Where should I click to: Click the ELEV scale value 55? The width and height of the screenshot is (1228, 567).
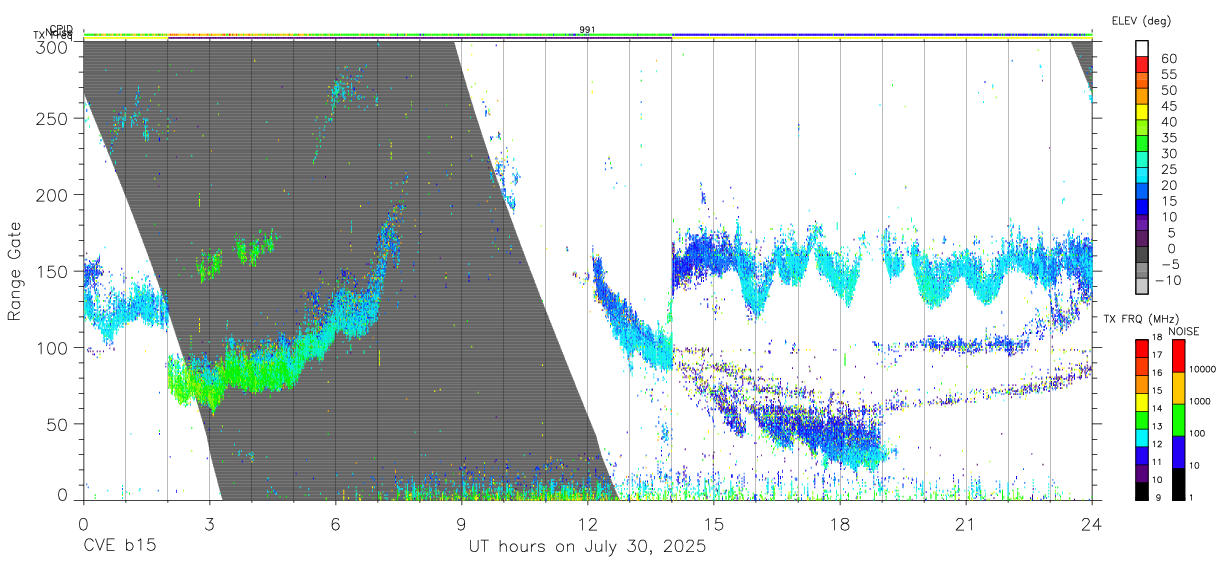tap(1168, 75)
